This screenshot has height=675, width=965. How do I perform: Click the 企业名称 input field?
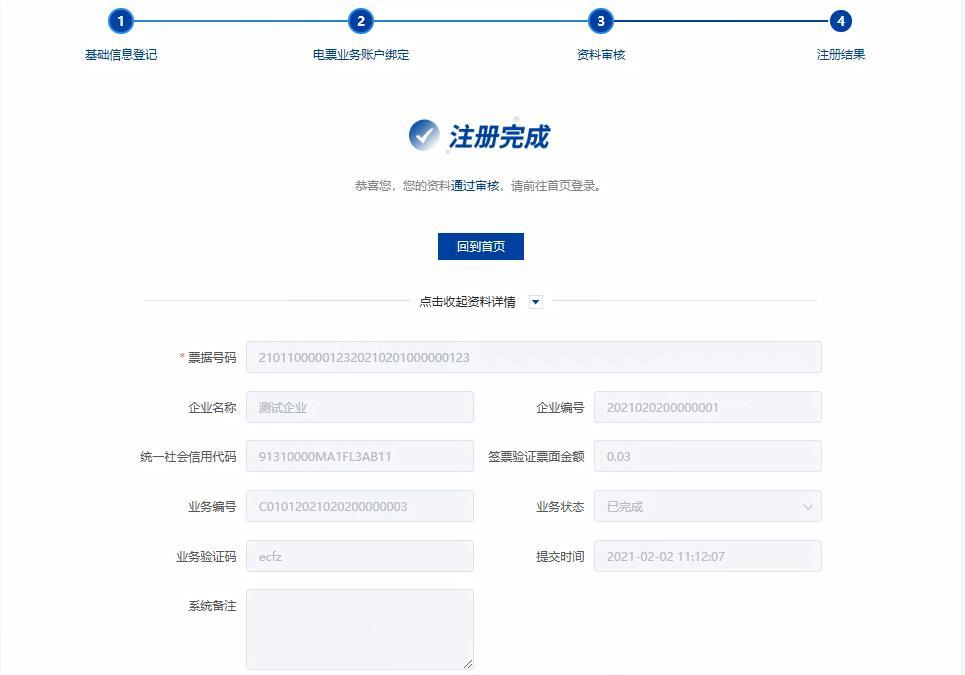[x=360, y=407]
